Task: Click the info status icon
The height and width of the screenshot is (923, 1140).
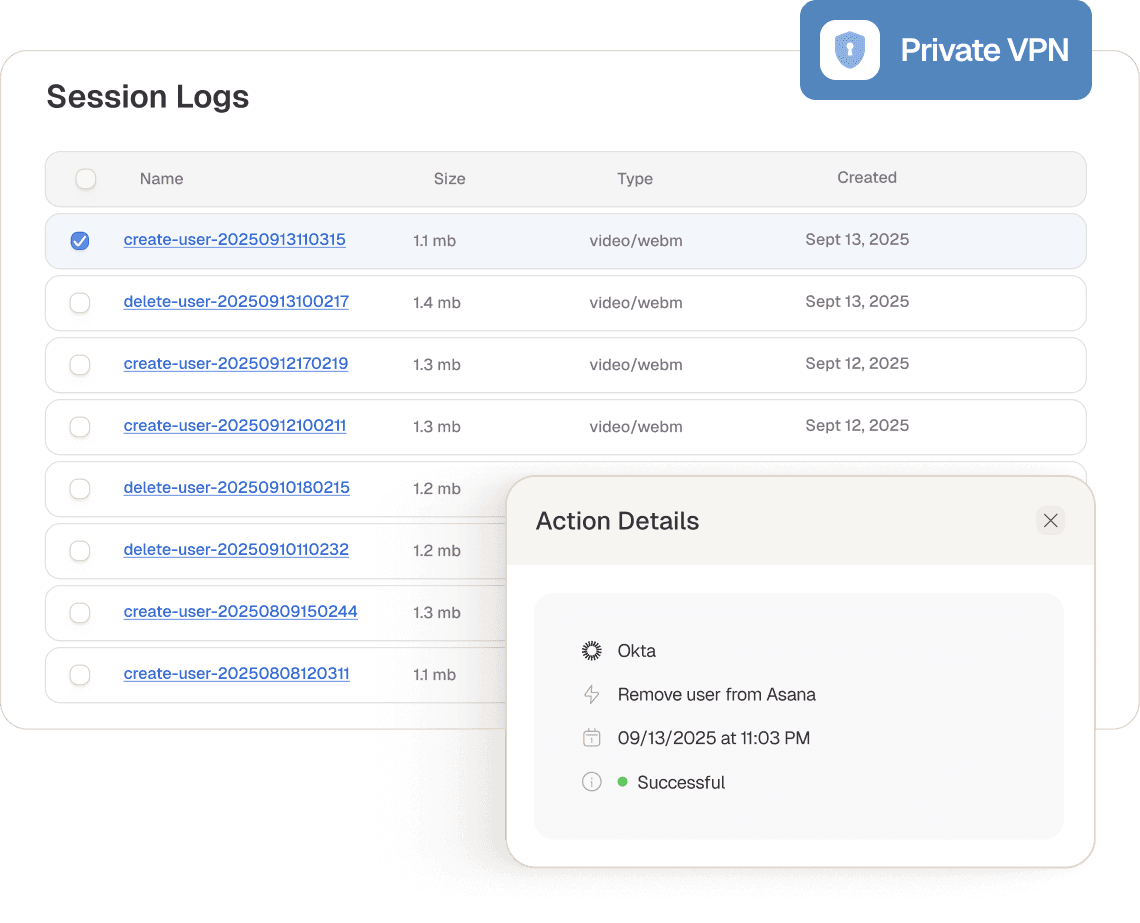Action: [x=591, y=782]
